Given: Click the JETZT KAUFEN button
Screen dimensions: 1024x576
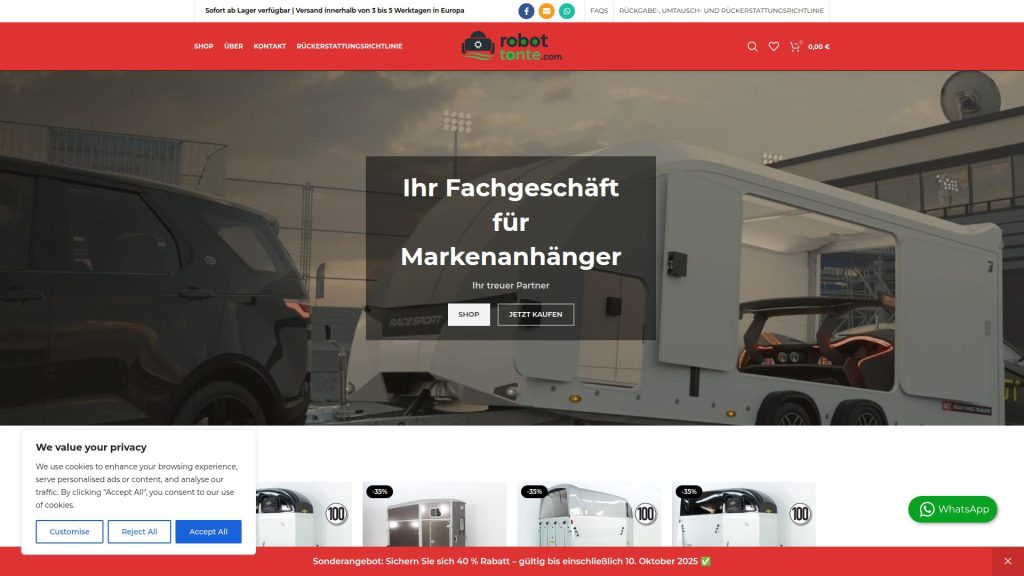Looking at the screenshot, I should point(536,314).
